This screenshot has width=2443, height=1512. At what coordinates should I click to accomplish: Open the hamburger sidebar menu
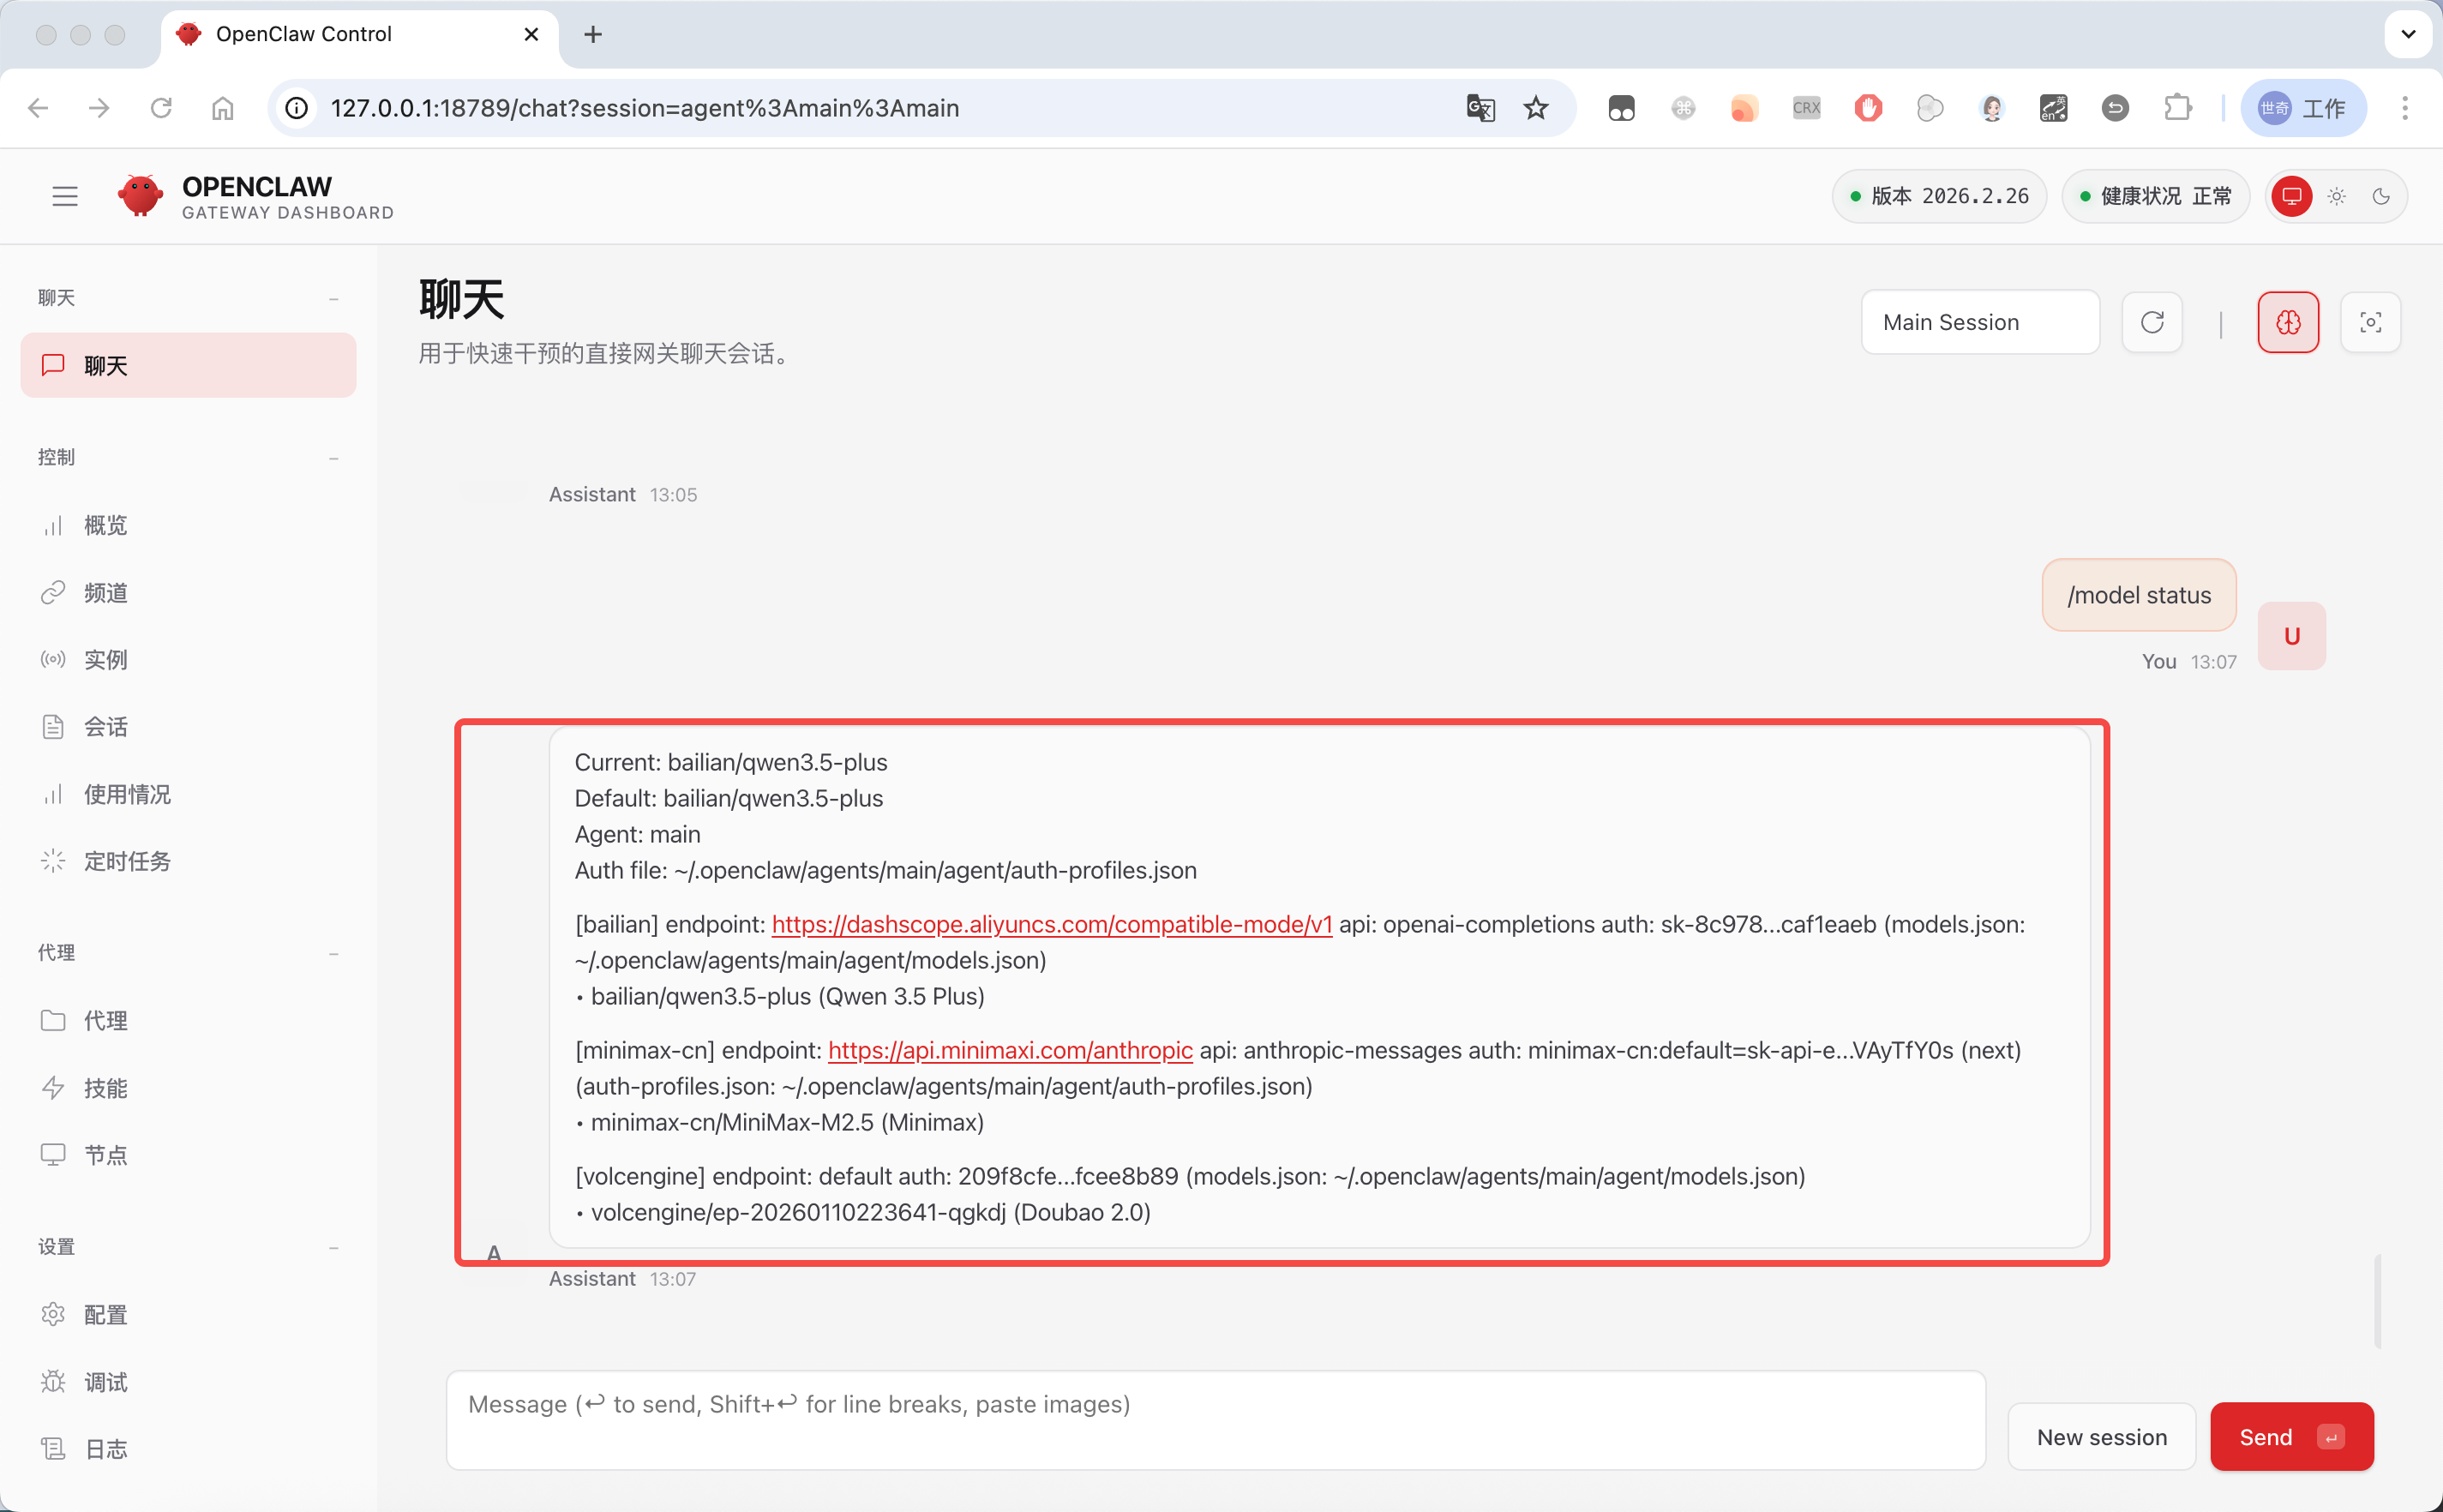click(65, 195)
